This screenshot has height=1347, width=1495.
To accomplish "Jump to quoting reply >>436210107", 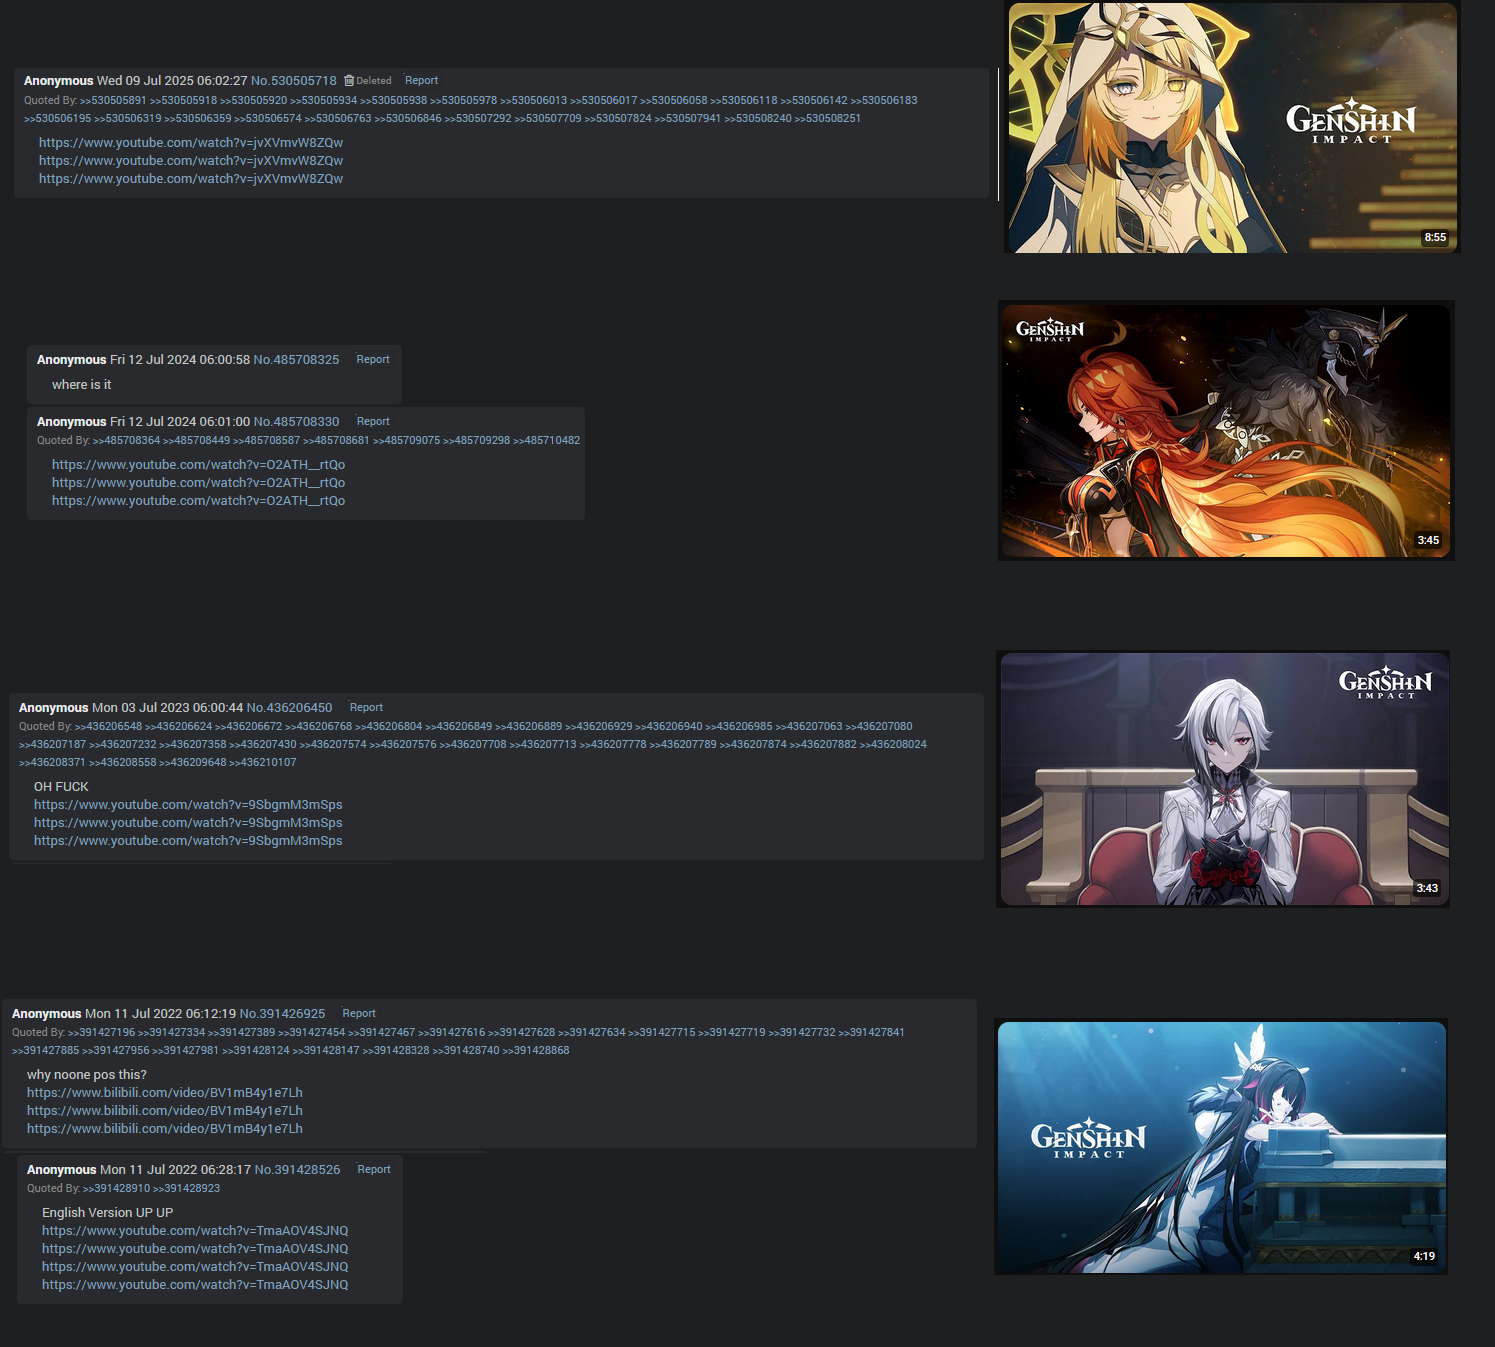I will point(263,763).
